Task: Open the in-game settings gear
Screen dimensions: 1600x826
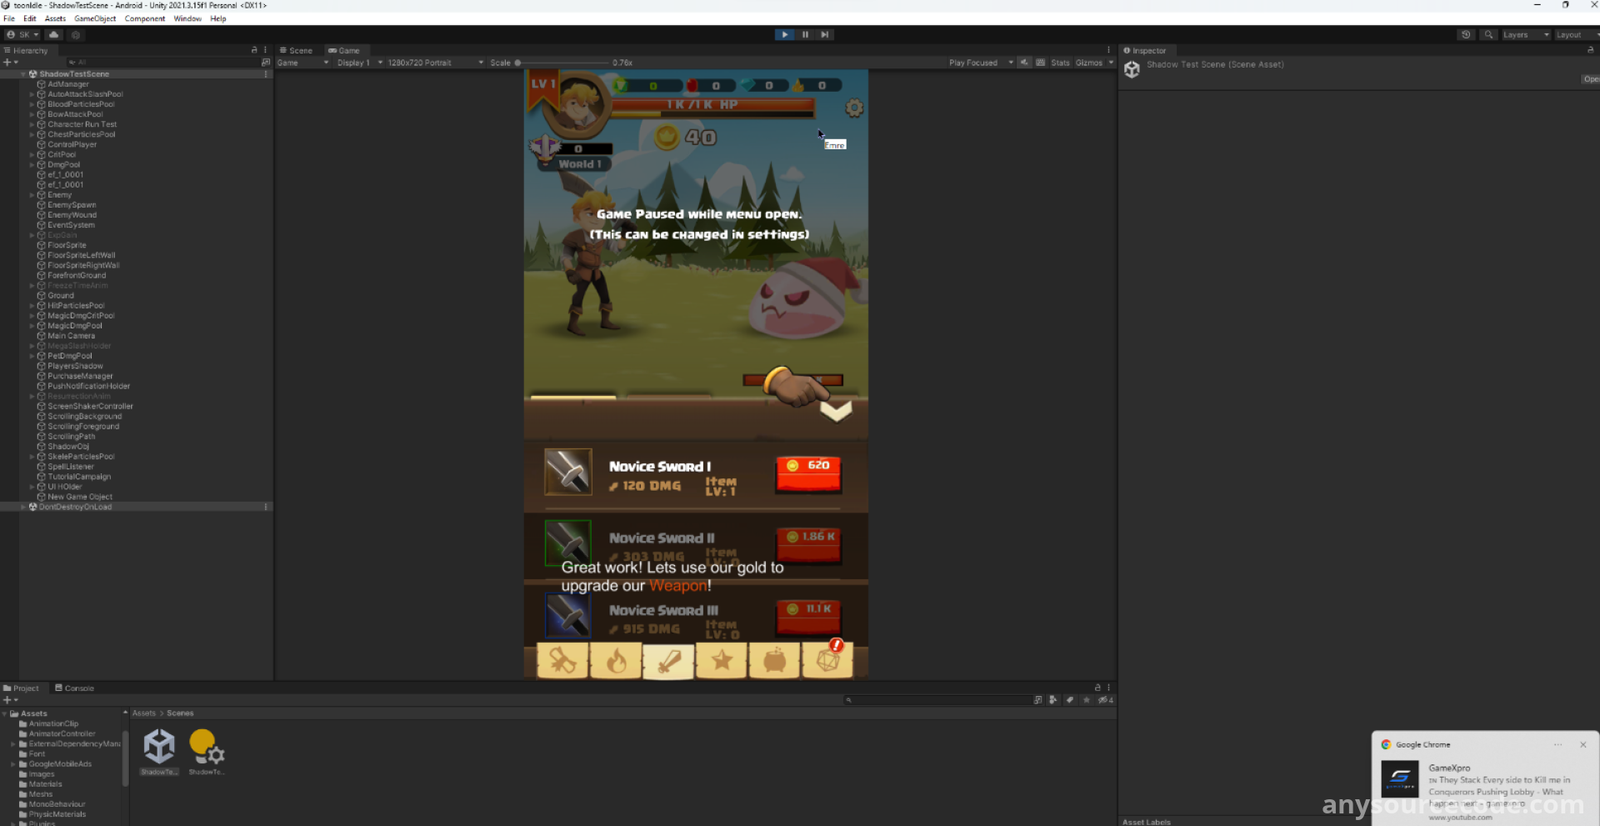Action: pyautogui.click(x=854, y=108)
